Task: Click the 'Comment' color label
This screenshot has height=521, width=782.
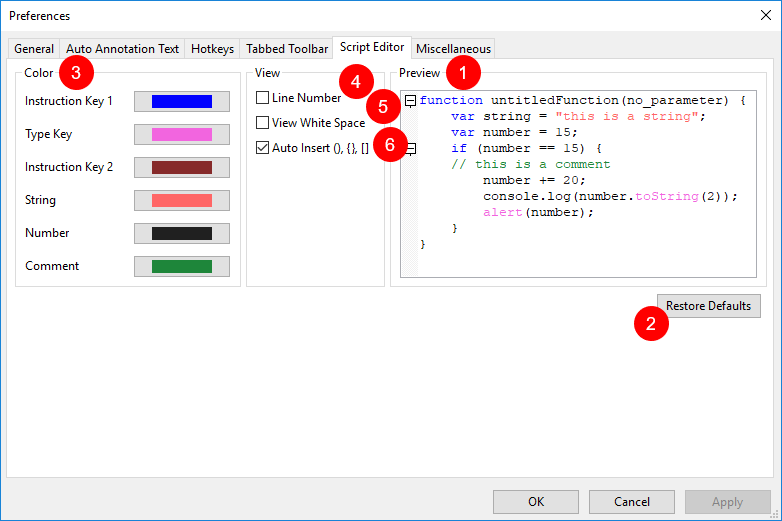Action: [52, 266]
